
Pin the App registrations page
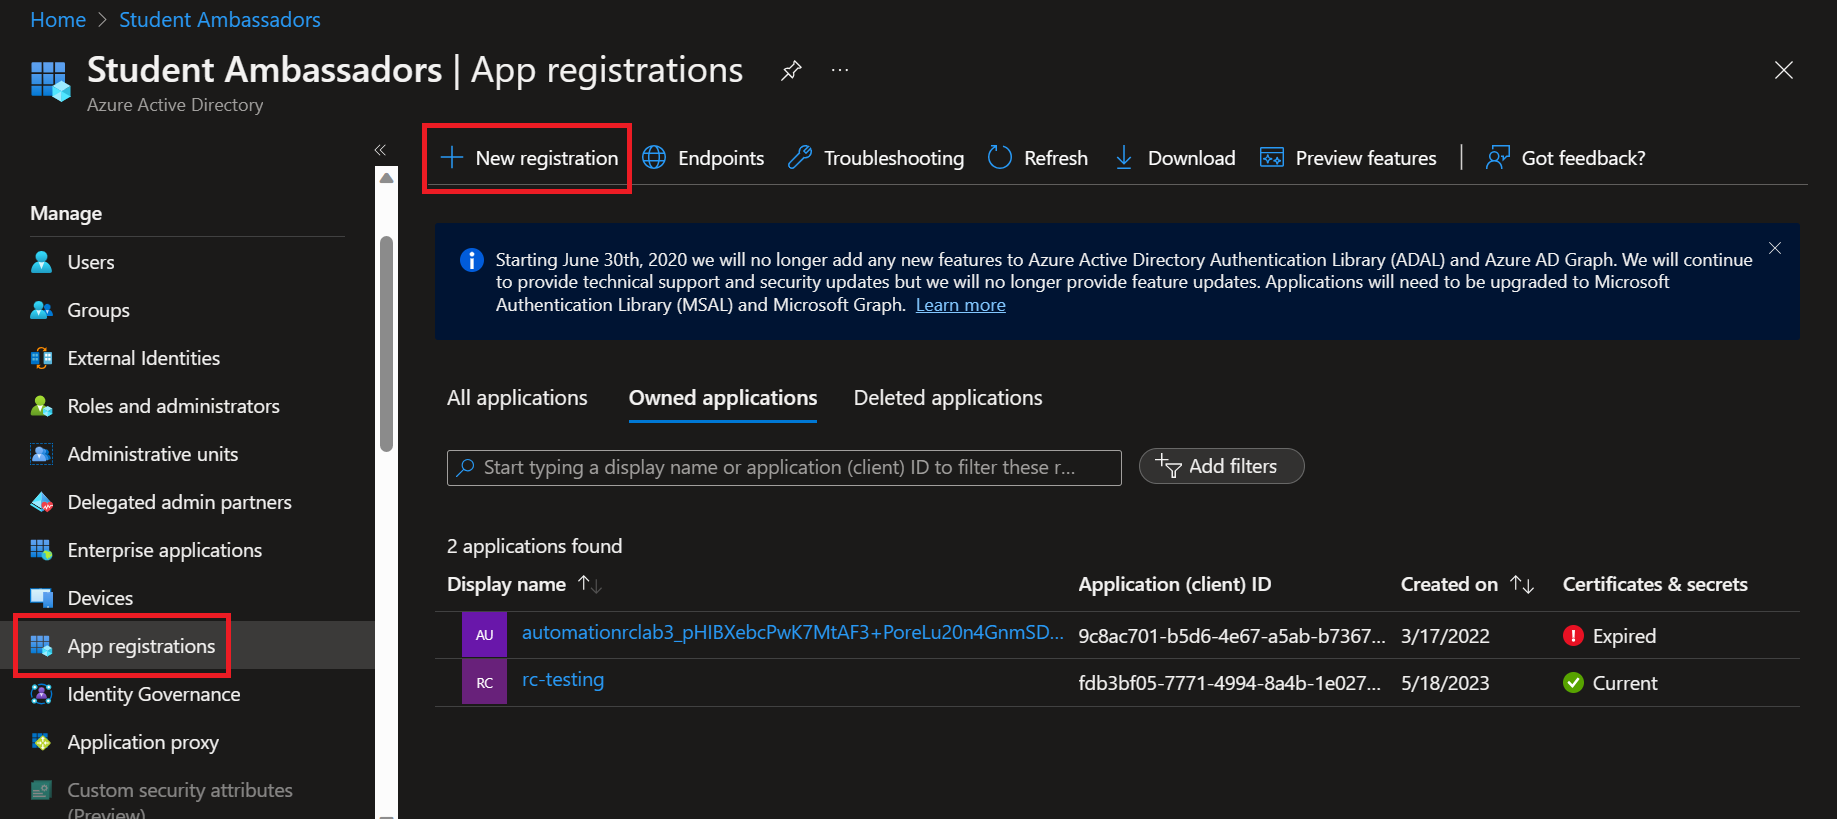click(791, 71)
